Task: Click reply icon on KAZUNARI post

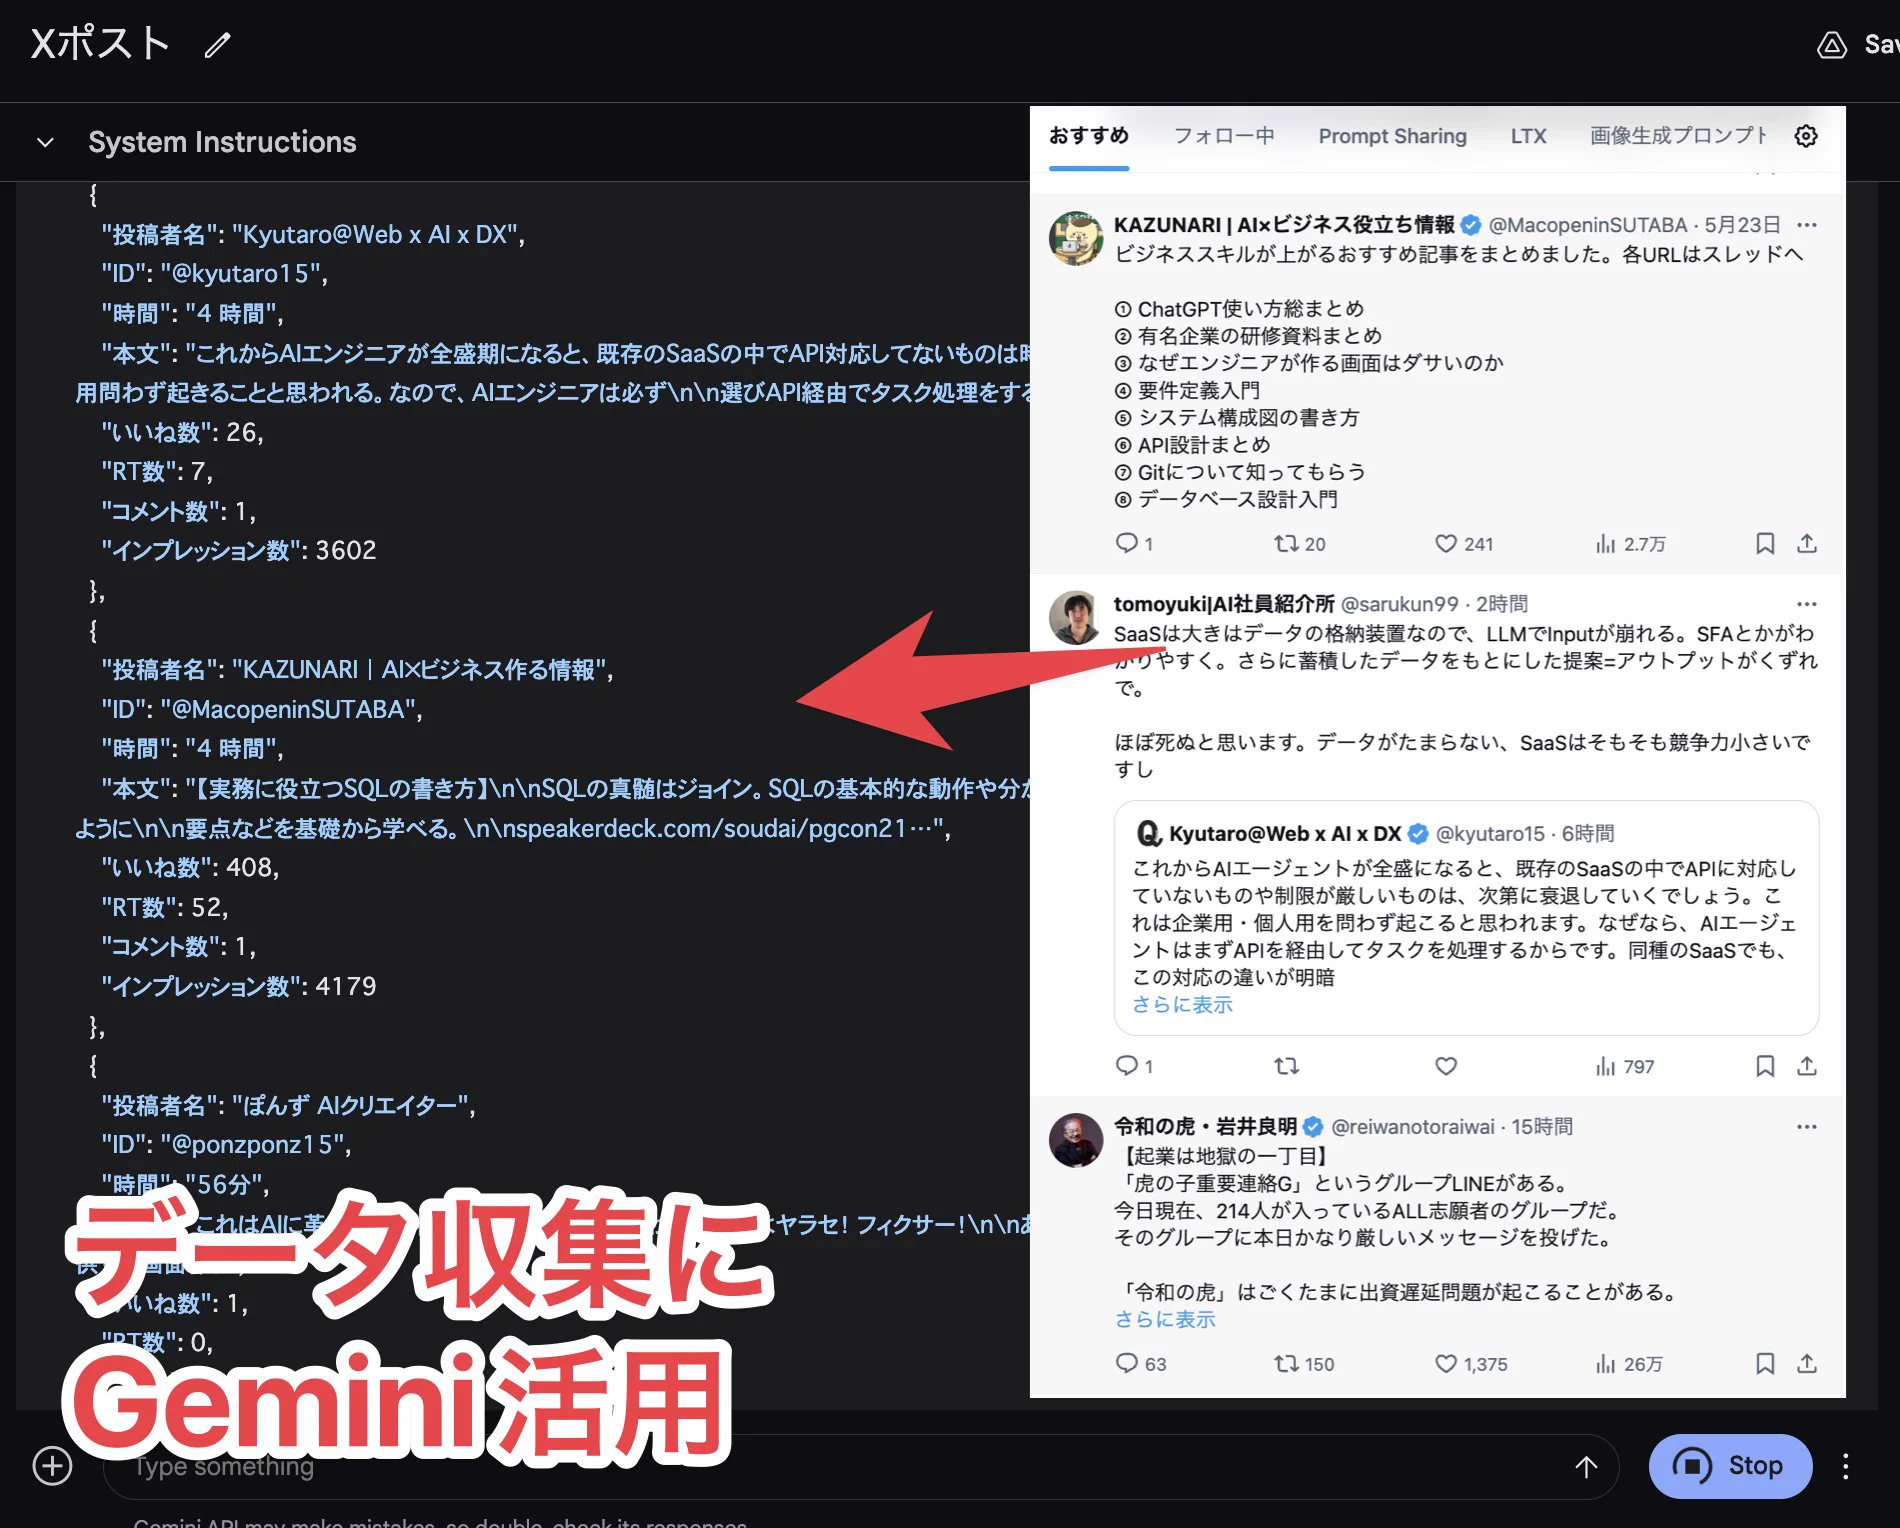Action: point(1127,543)
